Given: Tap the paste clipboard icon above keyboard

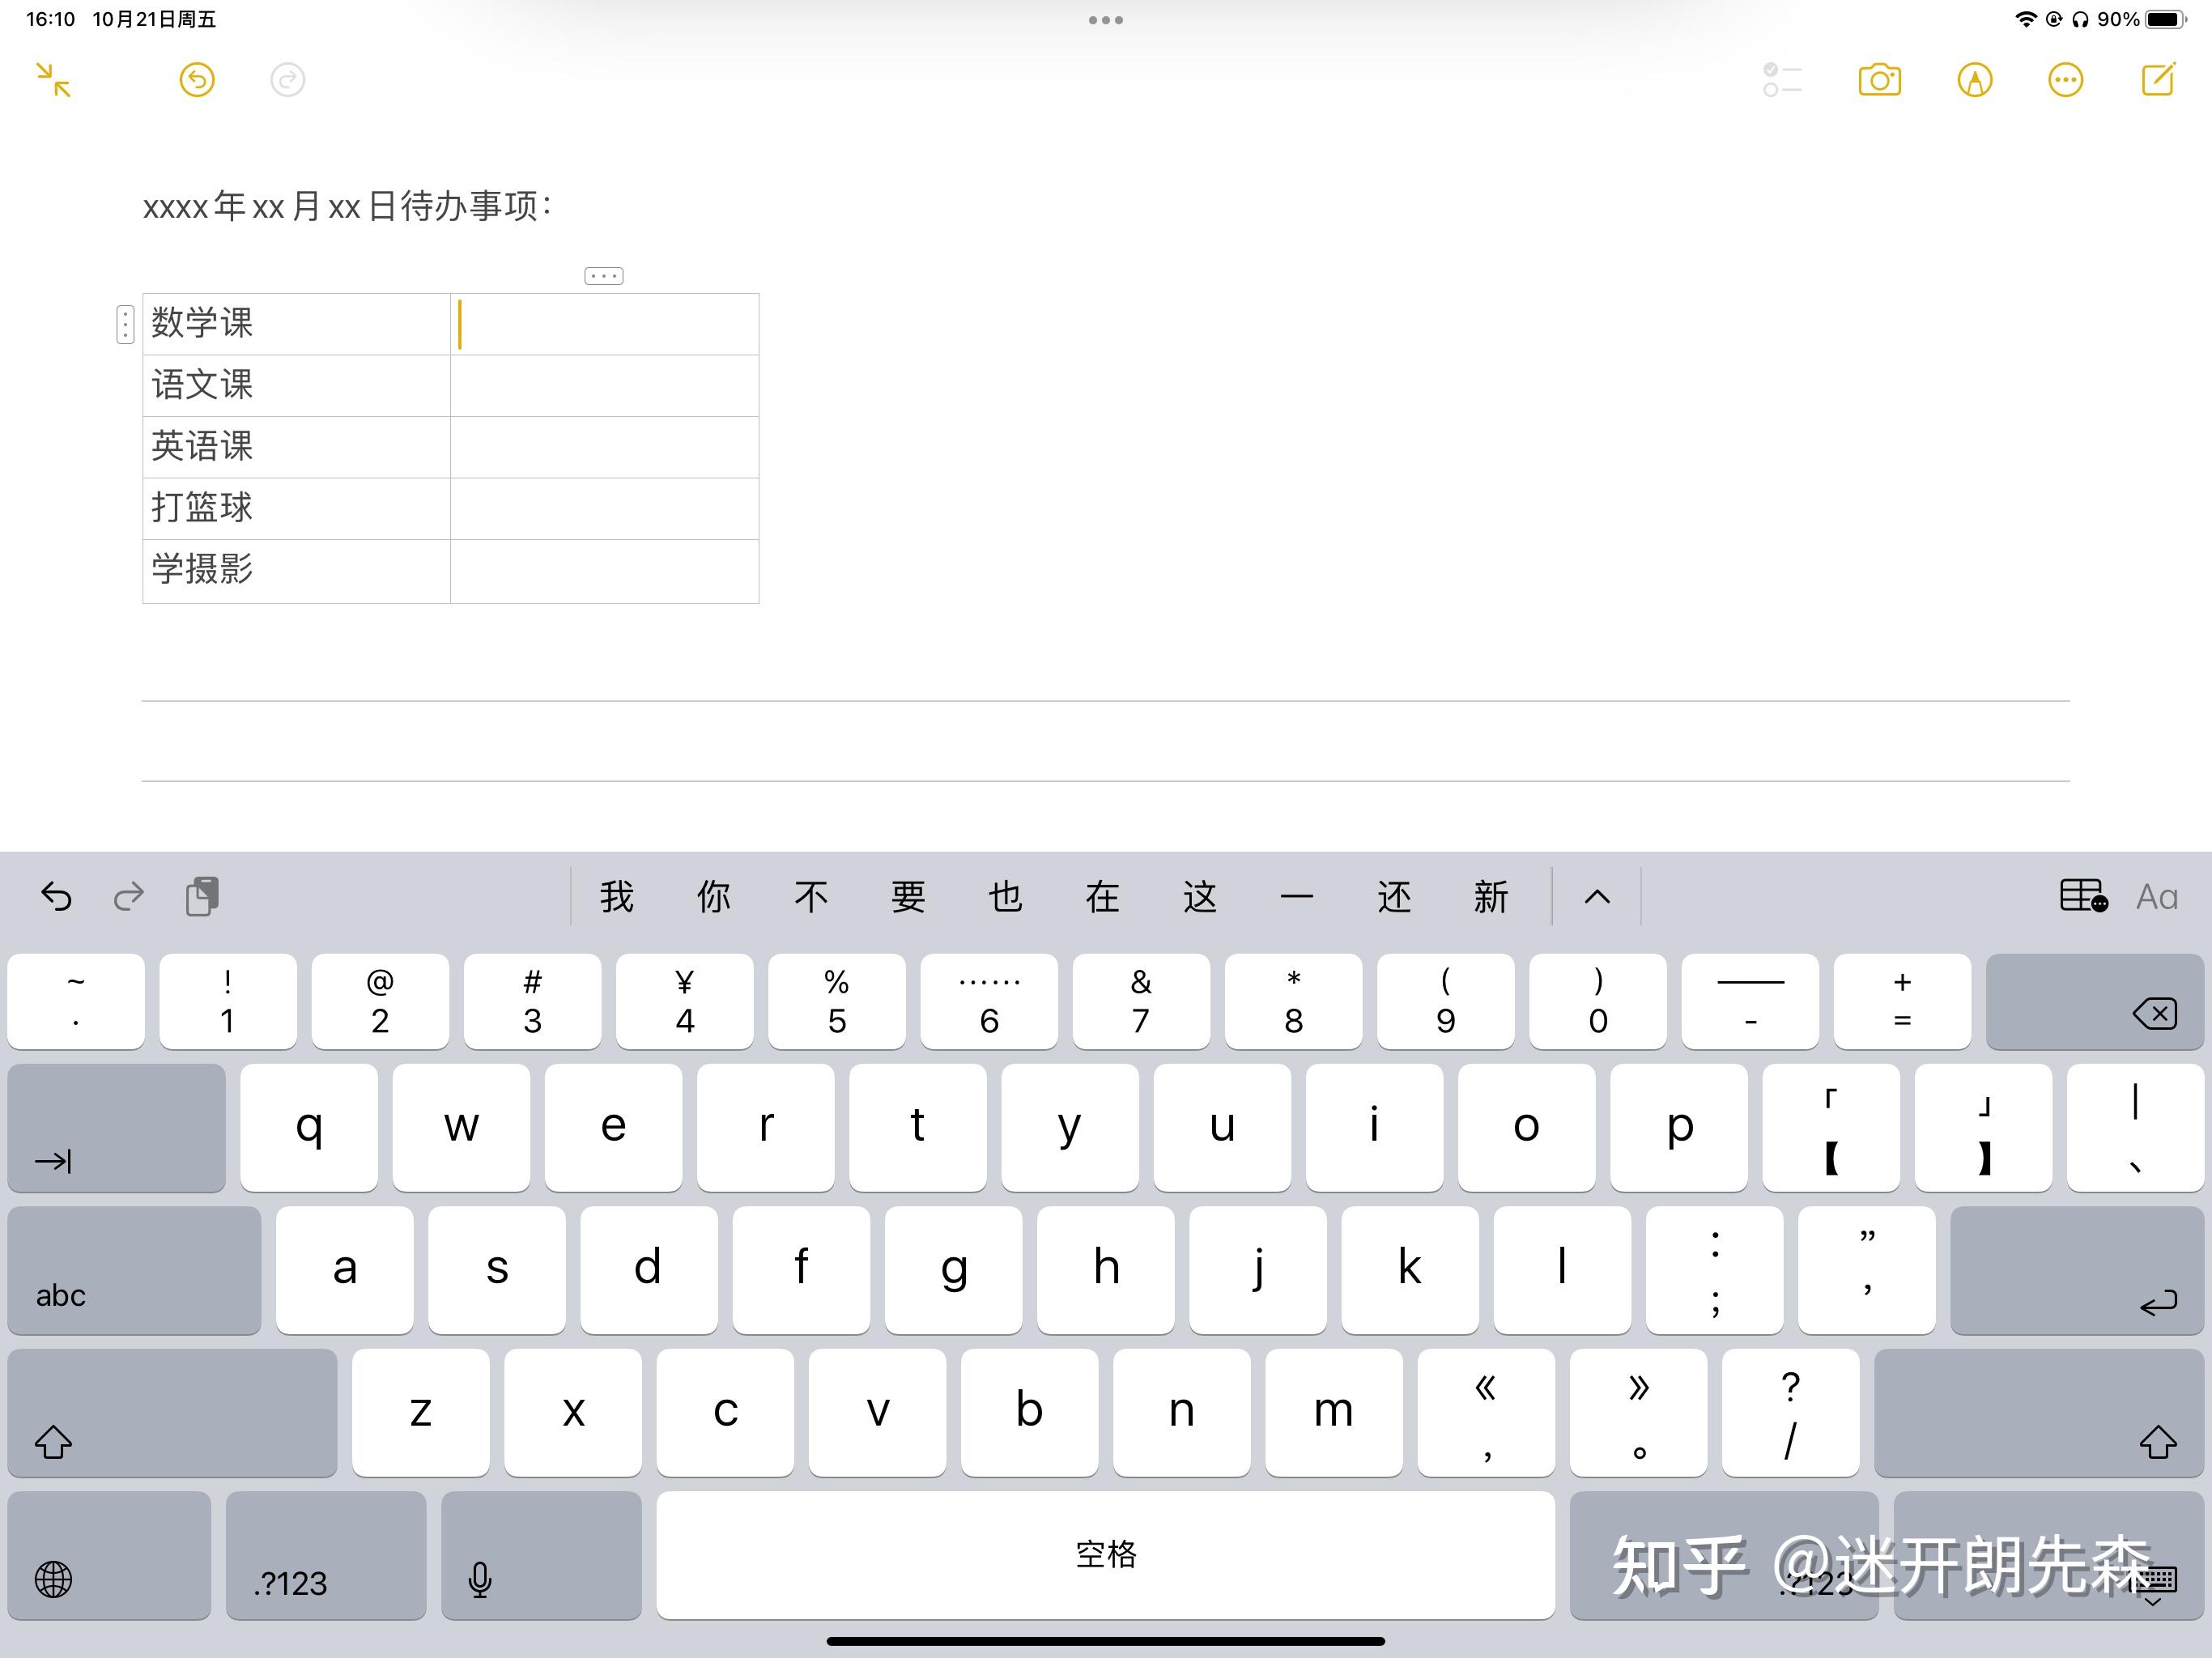Looking at the screenshot, I should (203, 896).
